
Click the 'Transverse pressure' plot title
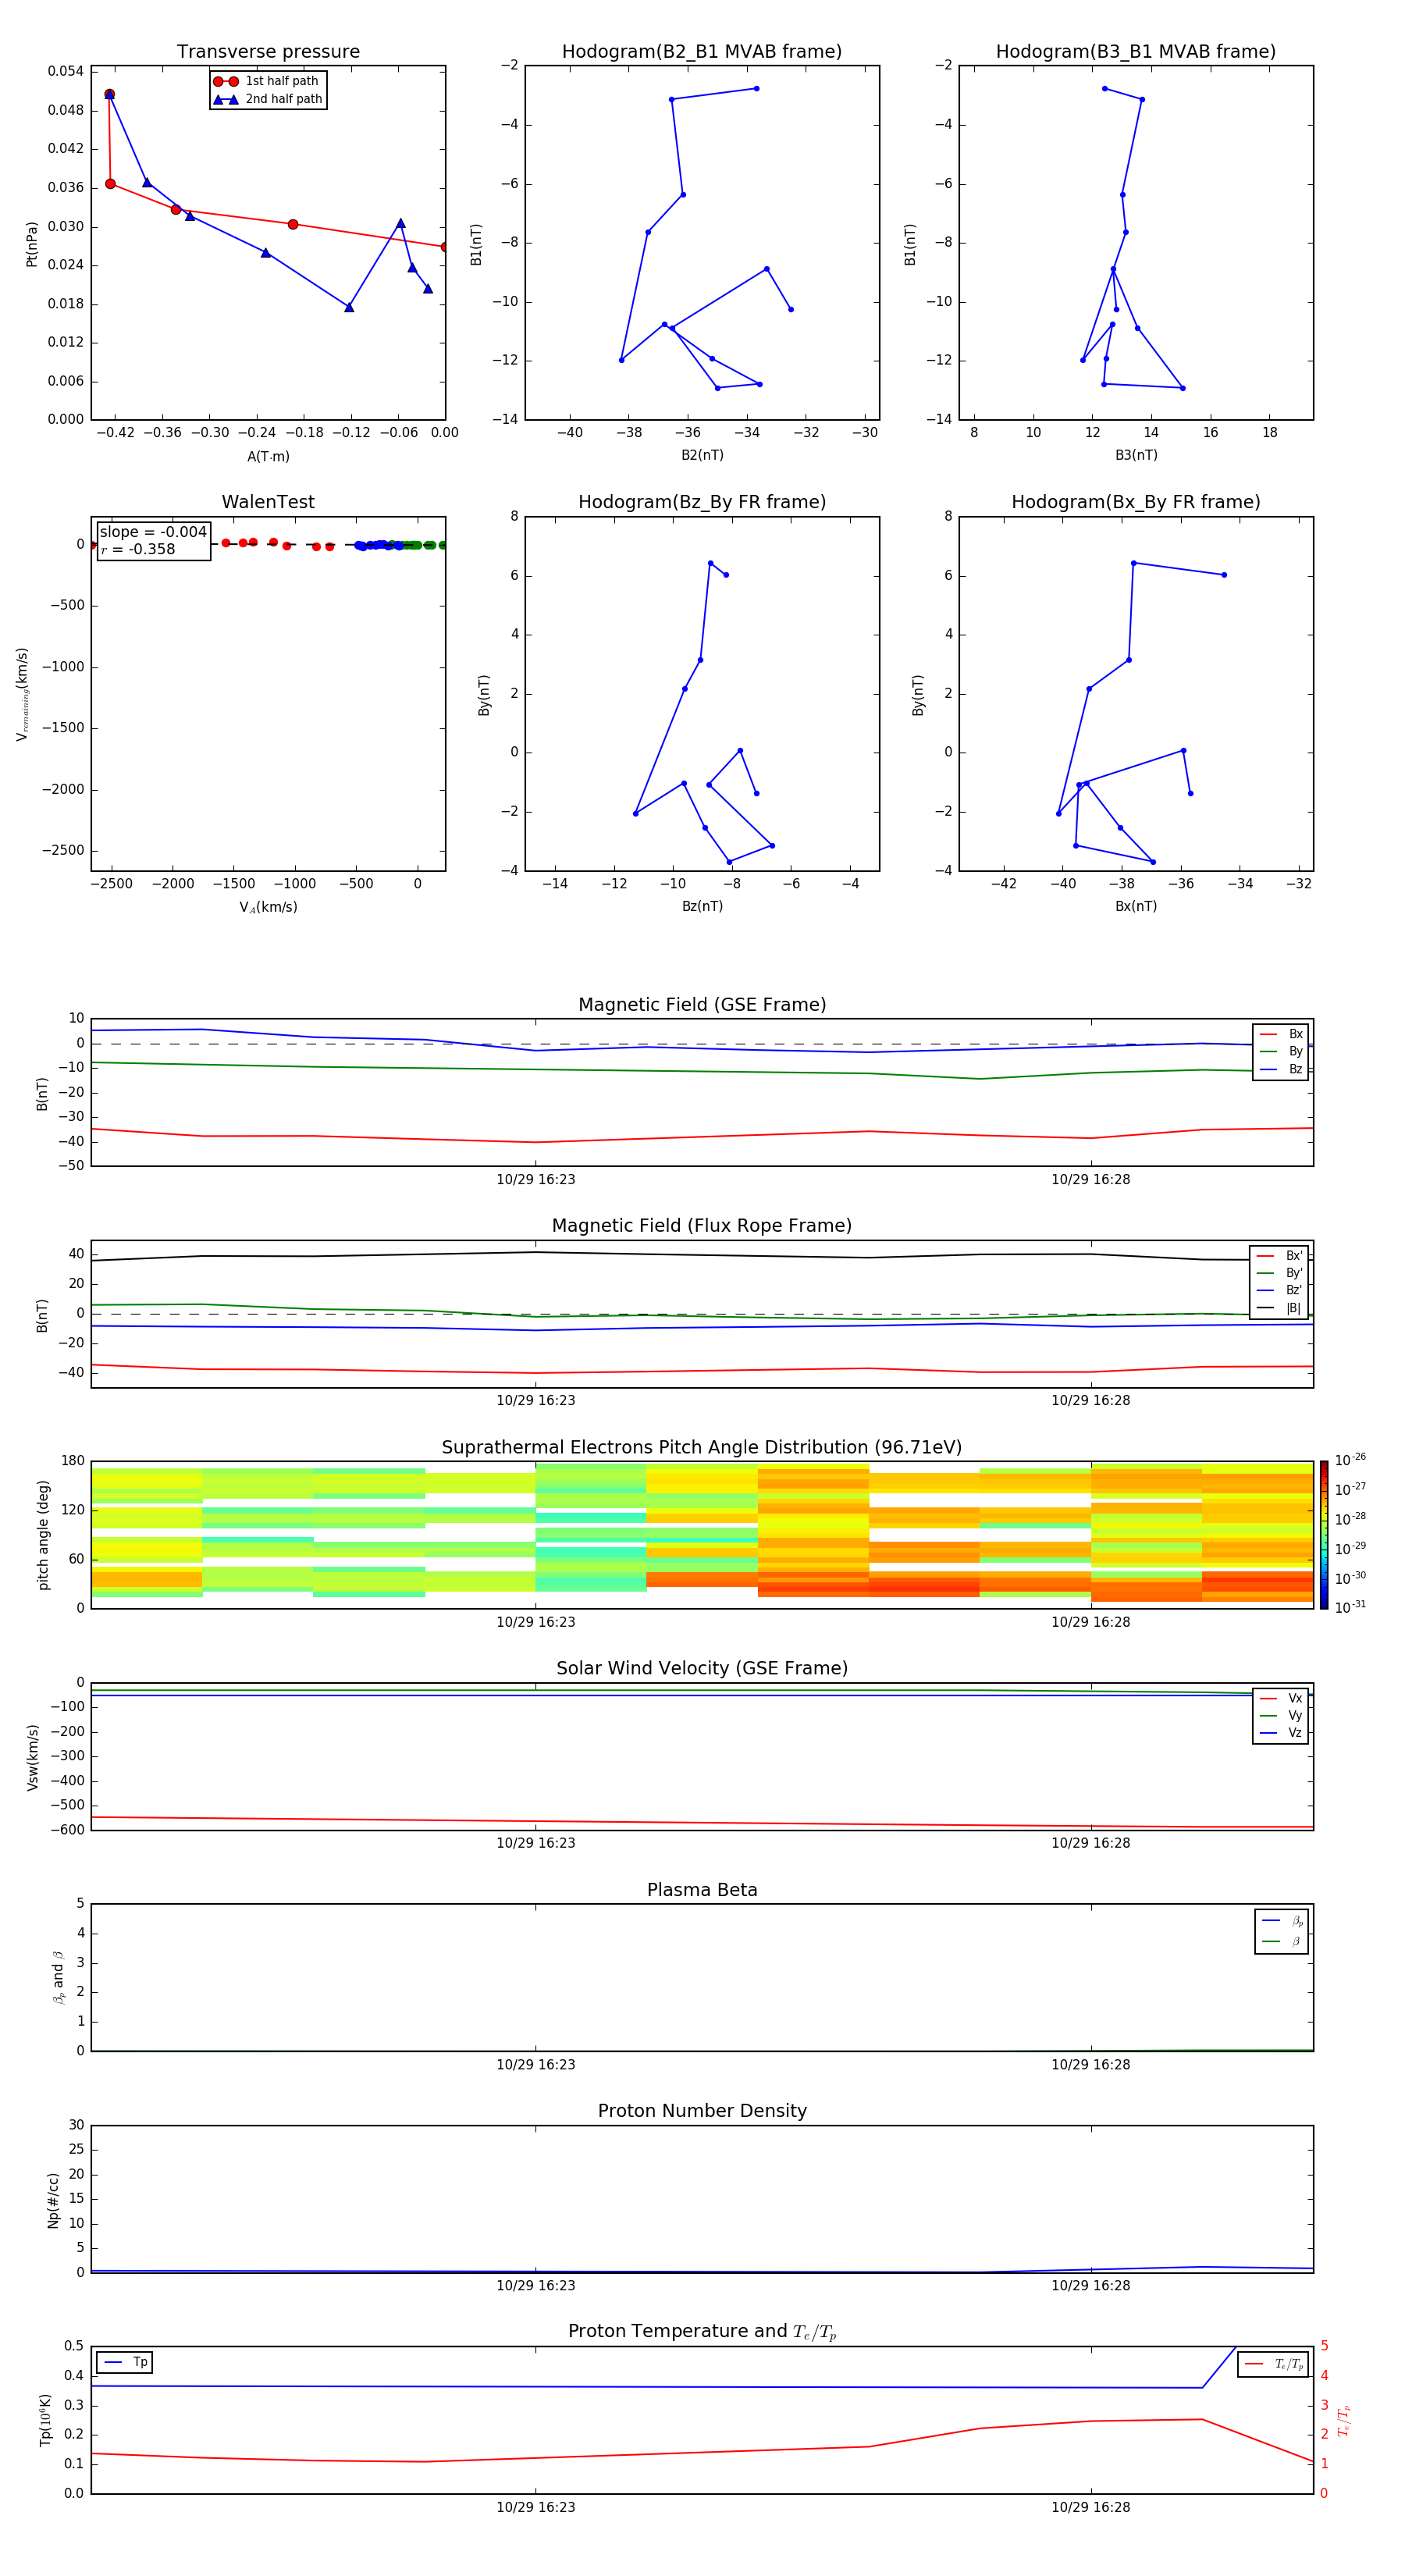point(268,52)
